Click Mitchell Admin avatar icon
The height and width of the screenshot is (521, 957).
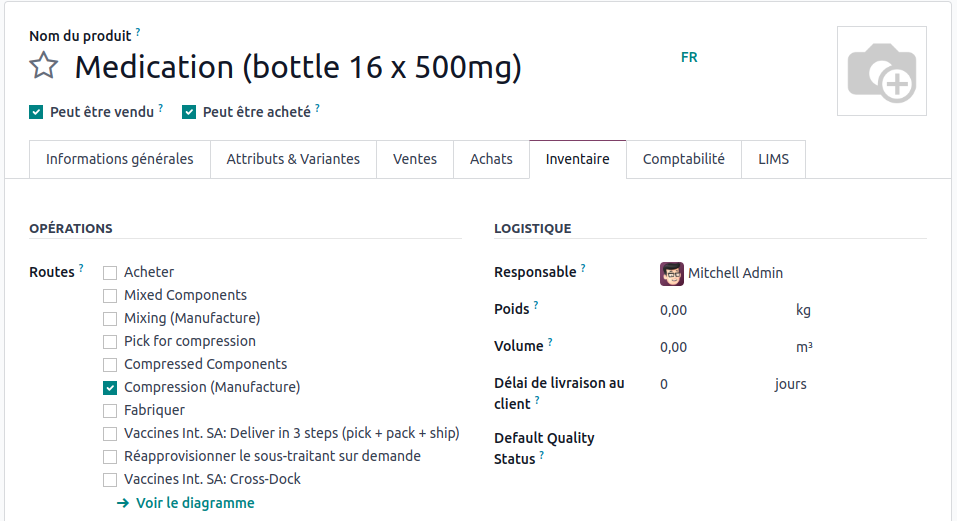pos(672,273)
